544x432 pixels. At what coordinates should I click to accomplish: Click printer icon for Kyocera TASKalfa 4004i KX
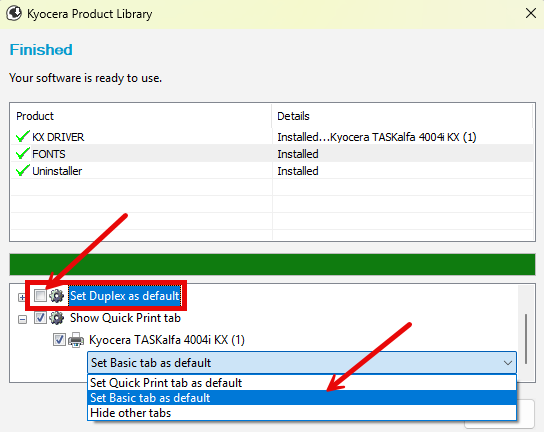click(x=76, y=340)
